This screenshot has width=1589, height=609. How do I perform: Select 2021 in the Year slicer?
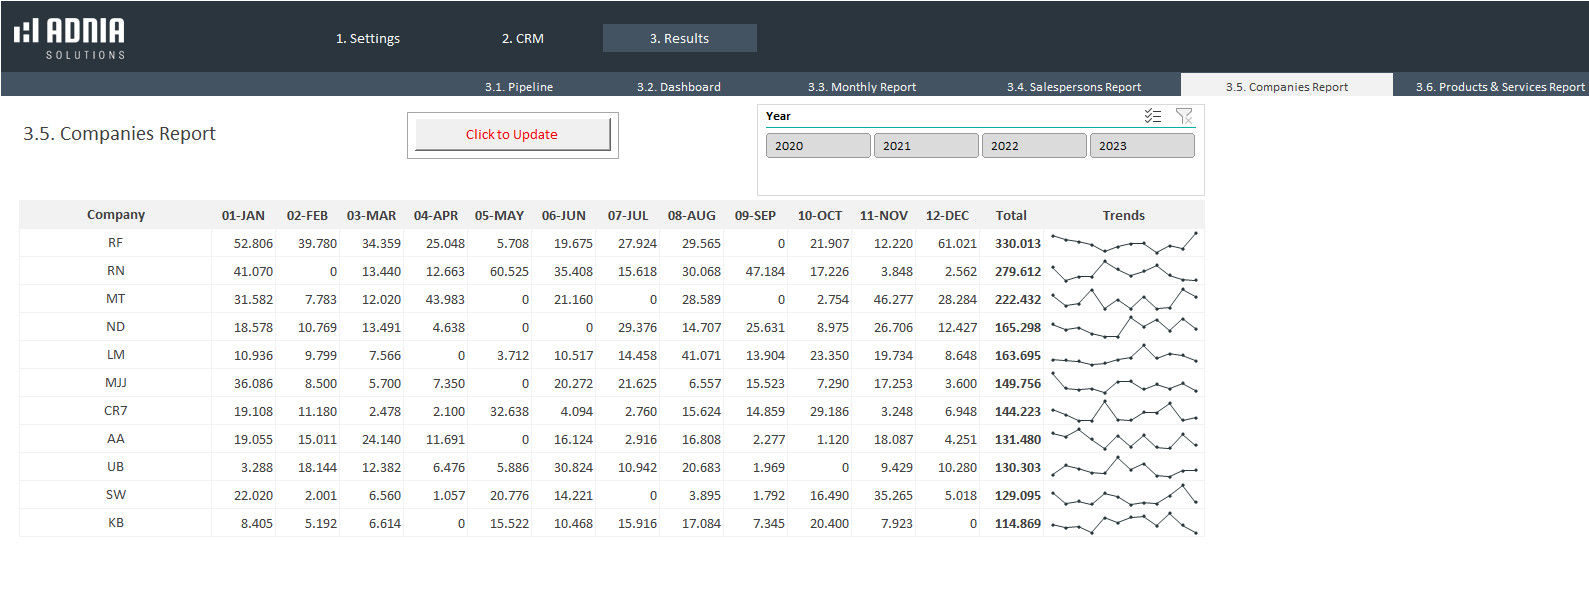coord(925,146)
